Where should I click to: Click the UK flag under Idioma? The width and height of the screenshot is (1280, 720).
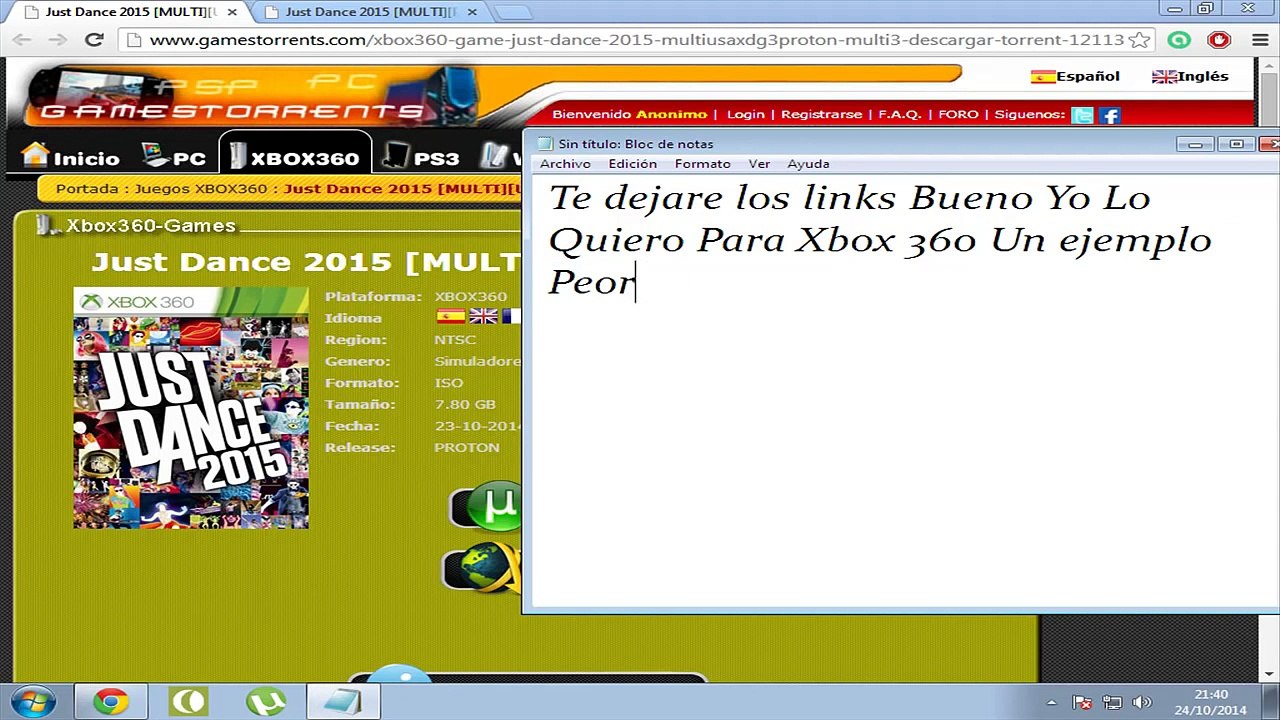point(483,316)
